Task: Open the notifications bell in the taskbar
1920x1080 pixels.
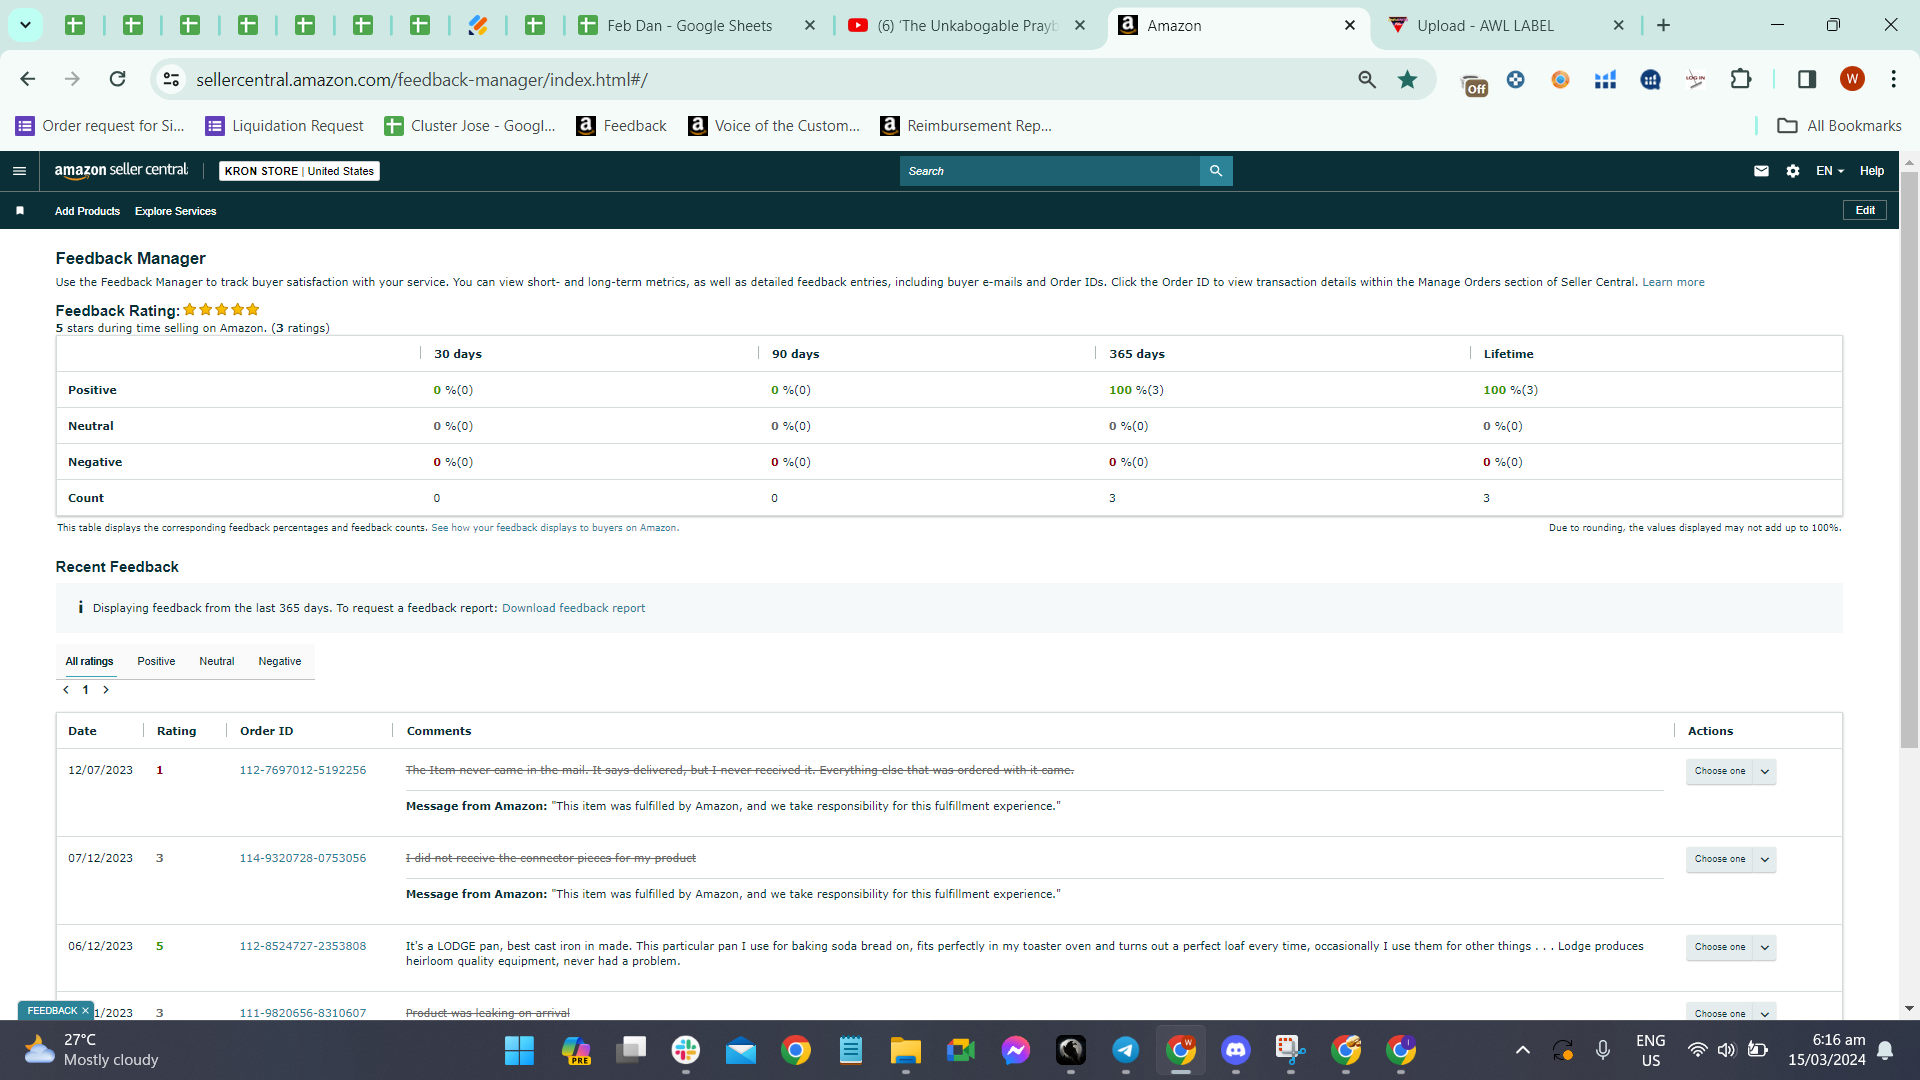Action: tap(1885, 1050)
